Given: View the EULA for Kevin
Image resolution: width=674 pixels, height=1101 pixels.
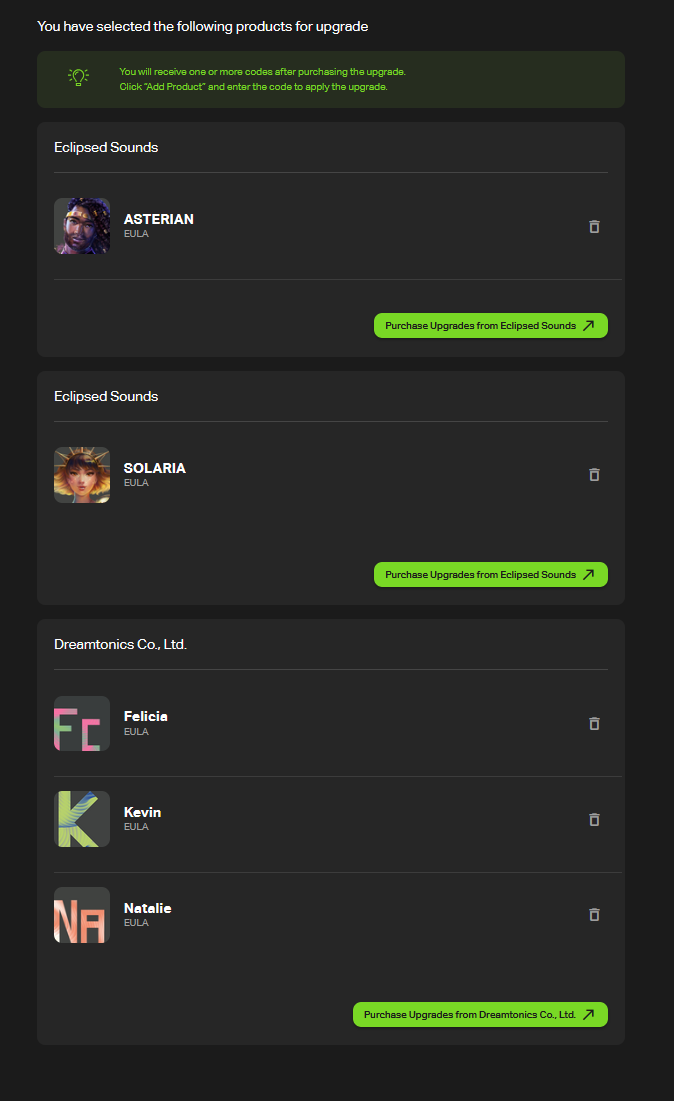Looking at the screenshot, I should (x=136, y=826).
